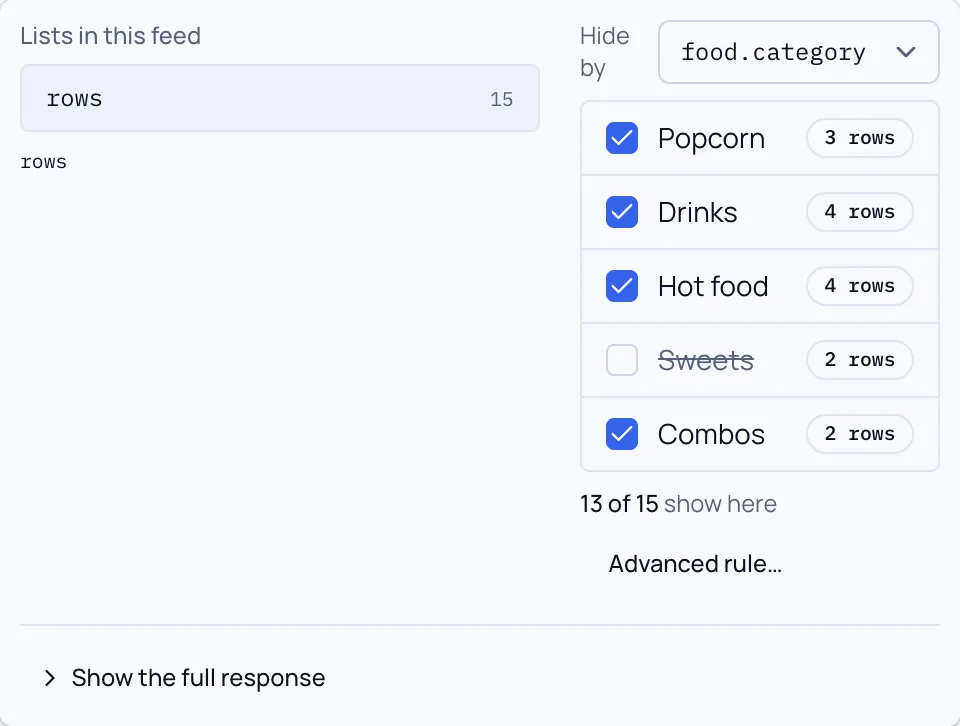Enable the Sweets category checkbox
Image resolution: width=960 pixels, height=726 pixels.
click(621, 360)
